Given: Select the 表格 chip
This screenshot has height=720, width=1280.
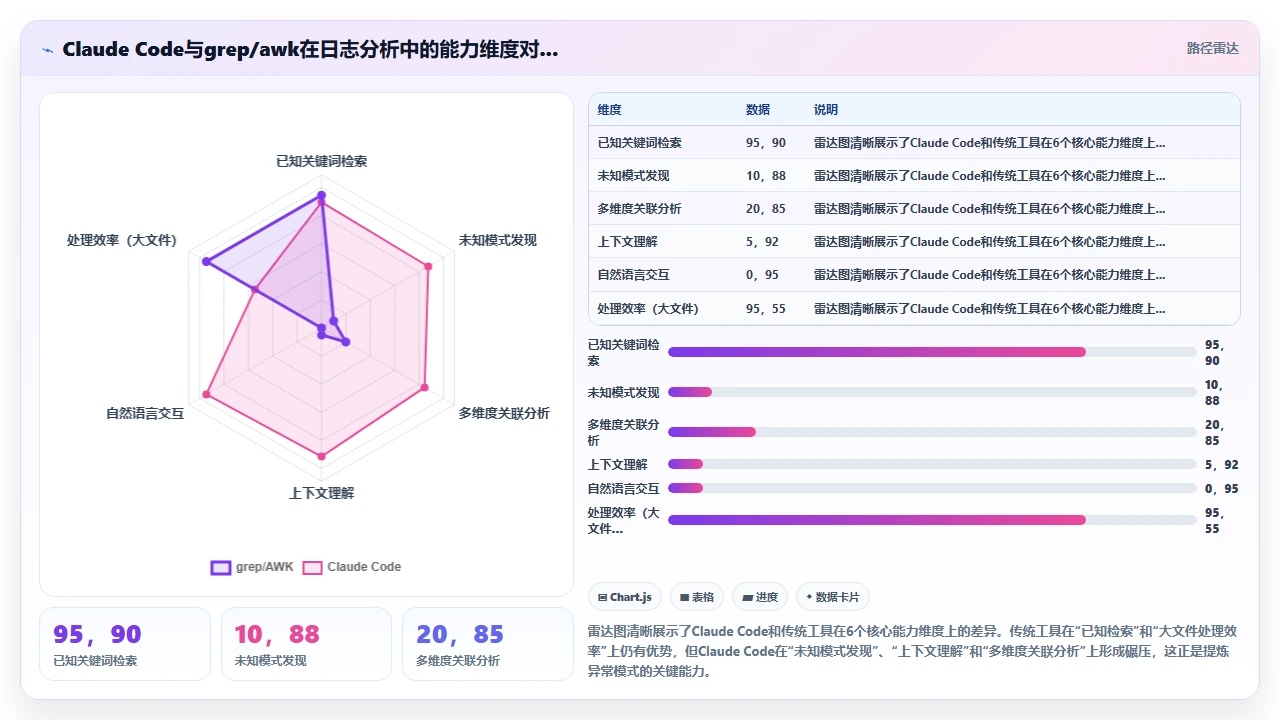Looking at the screenshot, I should [696, 597].
